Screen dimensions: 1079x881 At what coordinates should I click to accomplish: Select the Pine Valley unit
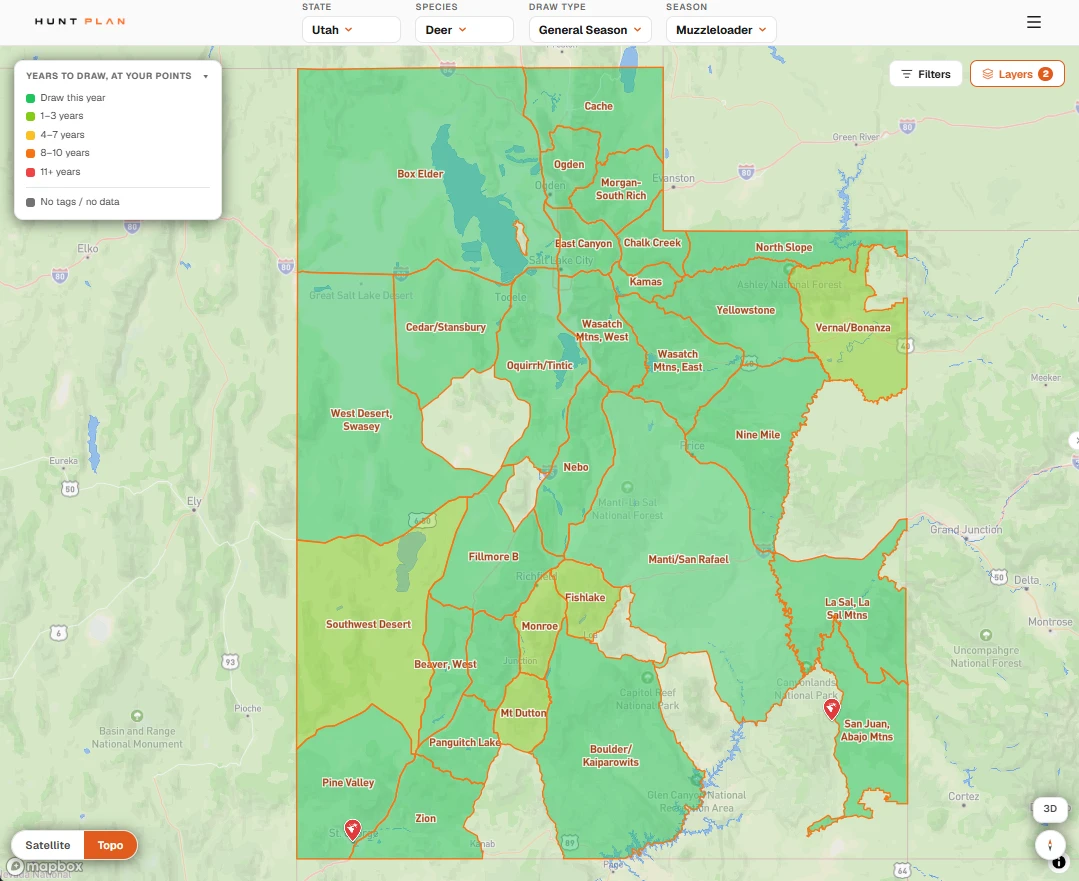point(348,783)
